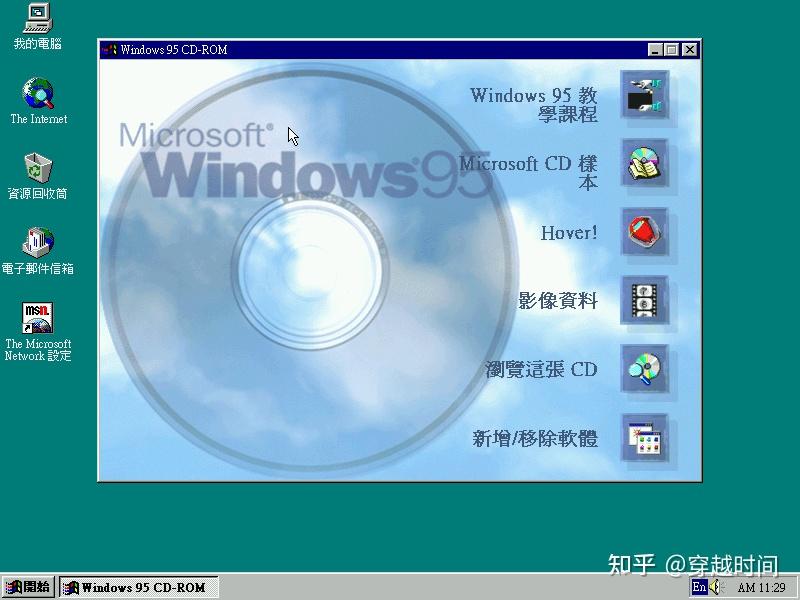Open the 影像資料 film strip icon
Screen dimensions: 800x600
644,300
